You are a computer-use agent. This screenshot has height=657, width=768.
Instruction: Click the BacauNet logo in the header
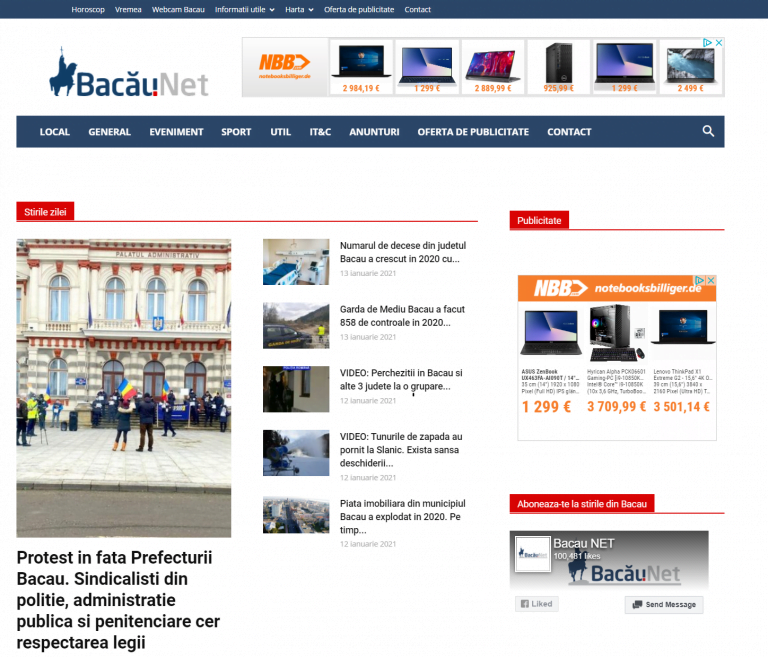[128, 73]
